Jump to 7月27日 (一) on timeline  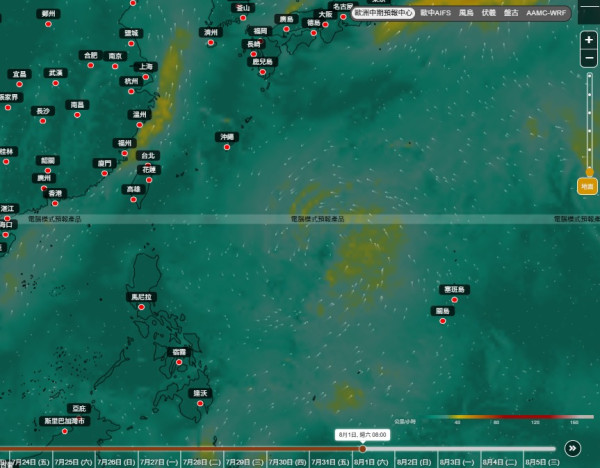pos(159,462)
